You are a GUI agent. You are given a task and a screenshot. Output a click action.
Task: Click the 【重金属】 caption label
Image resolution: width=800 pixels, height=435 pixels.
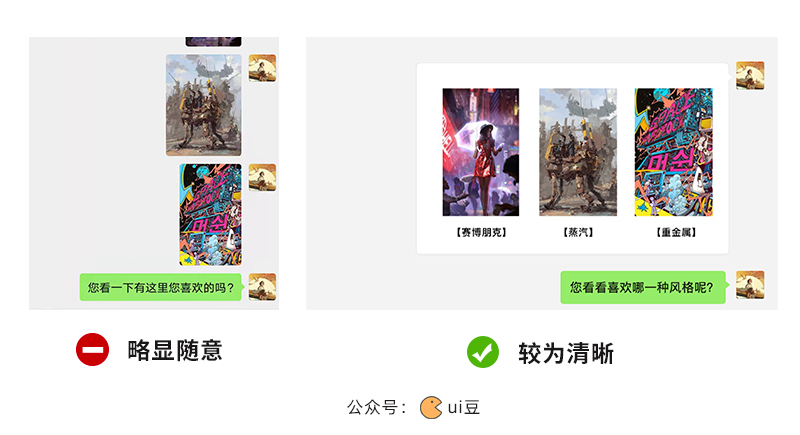(x=676, y=233)
